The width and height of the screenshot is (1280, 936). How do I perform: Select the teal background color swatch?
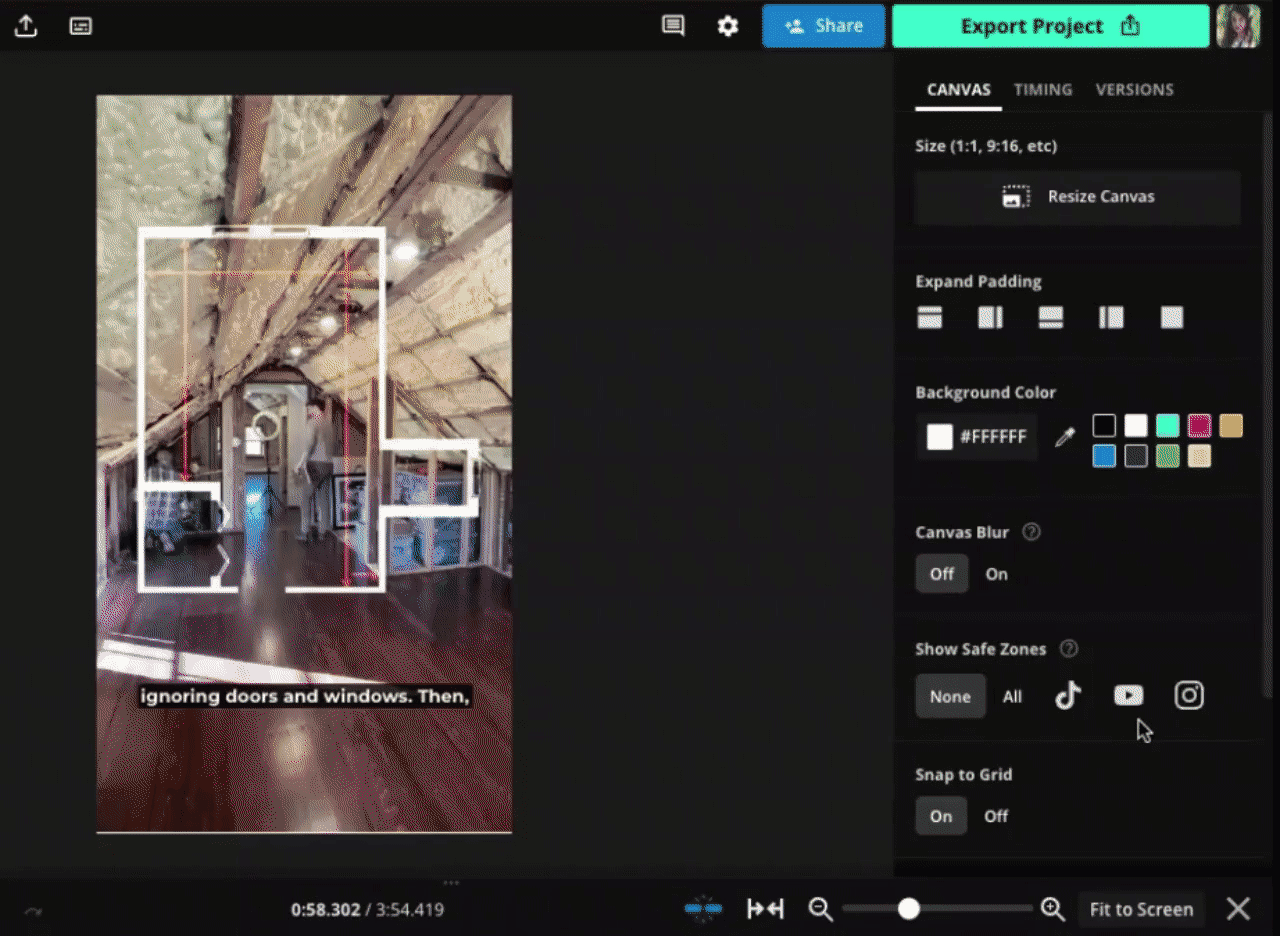(1167, 426)
